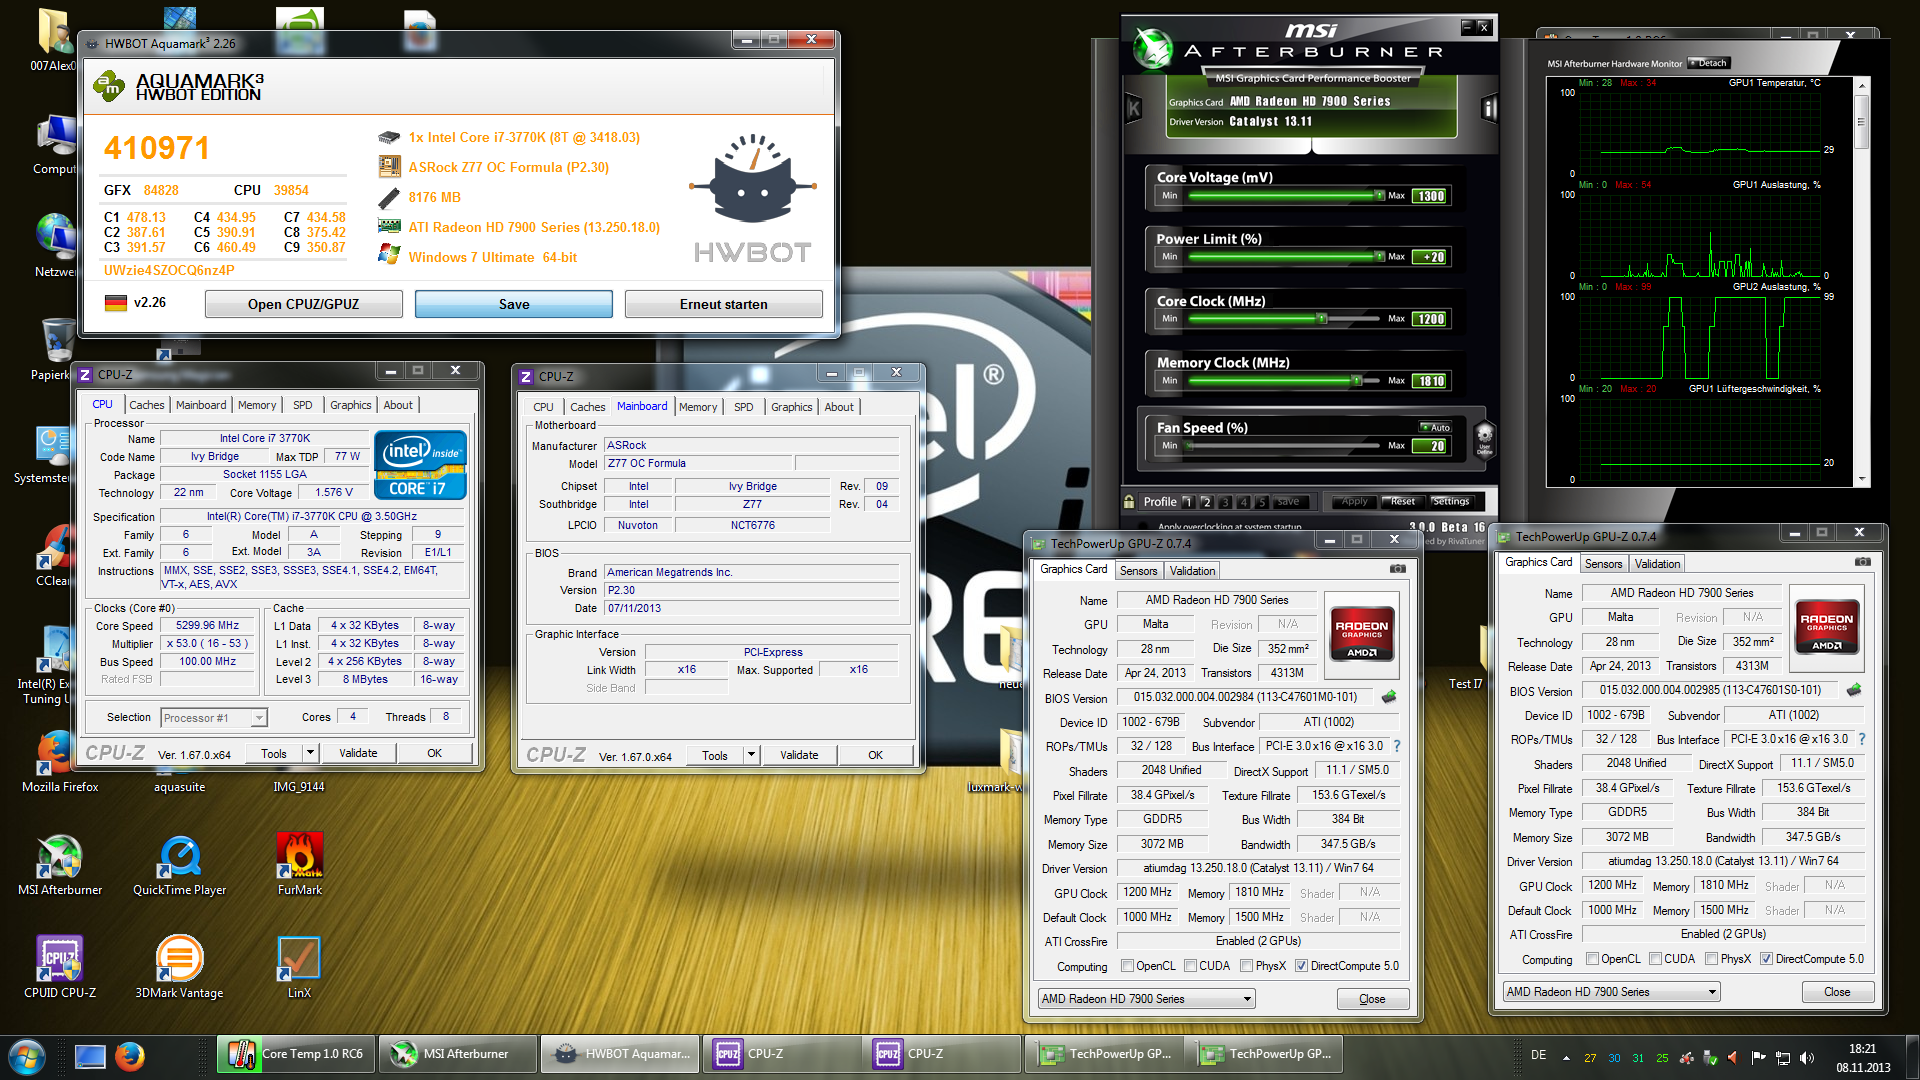
Task: Select Afterburner profile slot 1
Action: [x=1188, y=502]
